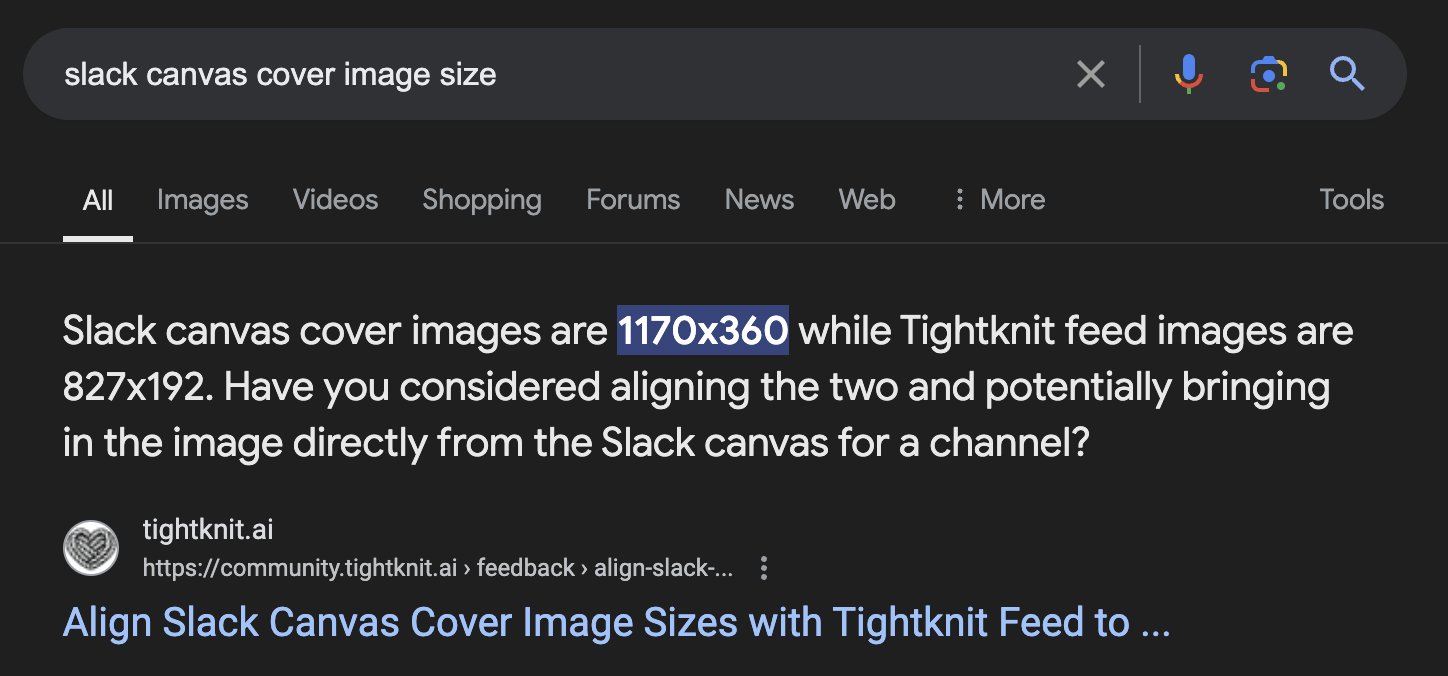Click the tightknit.ai site favicon
The height and width of the screenshot is (676, 1448).
(90, 548)
